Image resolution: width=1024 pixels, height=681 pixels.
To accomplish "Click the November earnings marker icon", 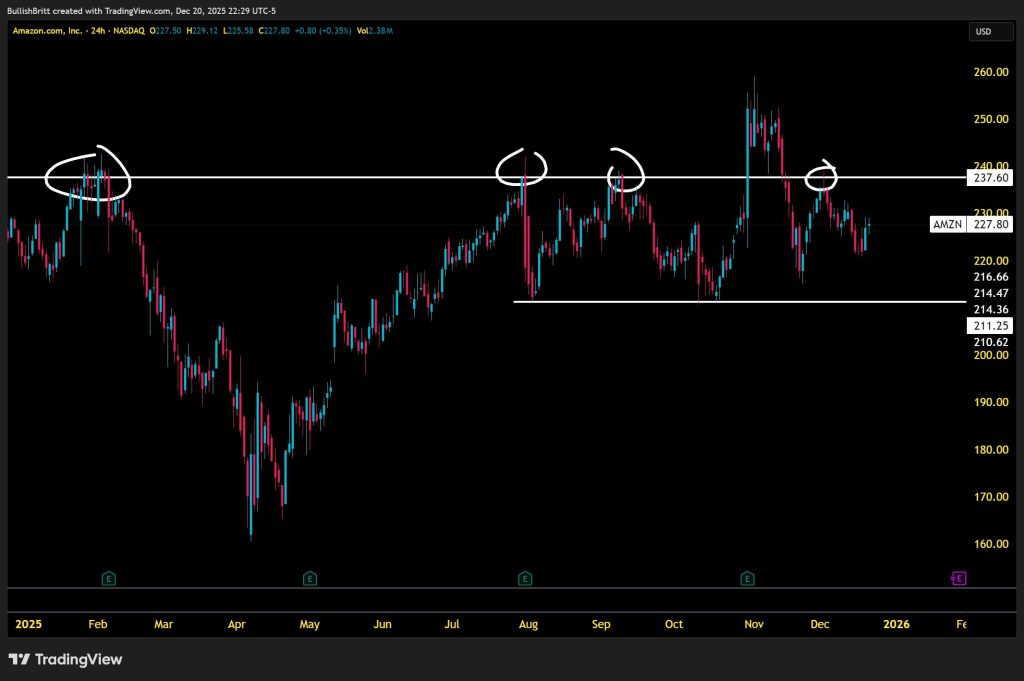I will (x=747, y=578).
